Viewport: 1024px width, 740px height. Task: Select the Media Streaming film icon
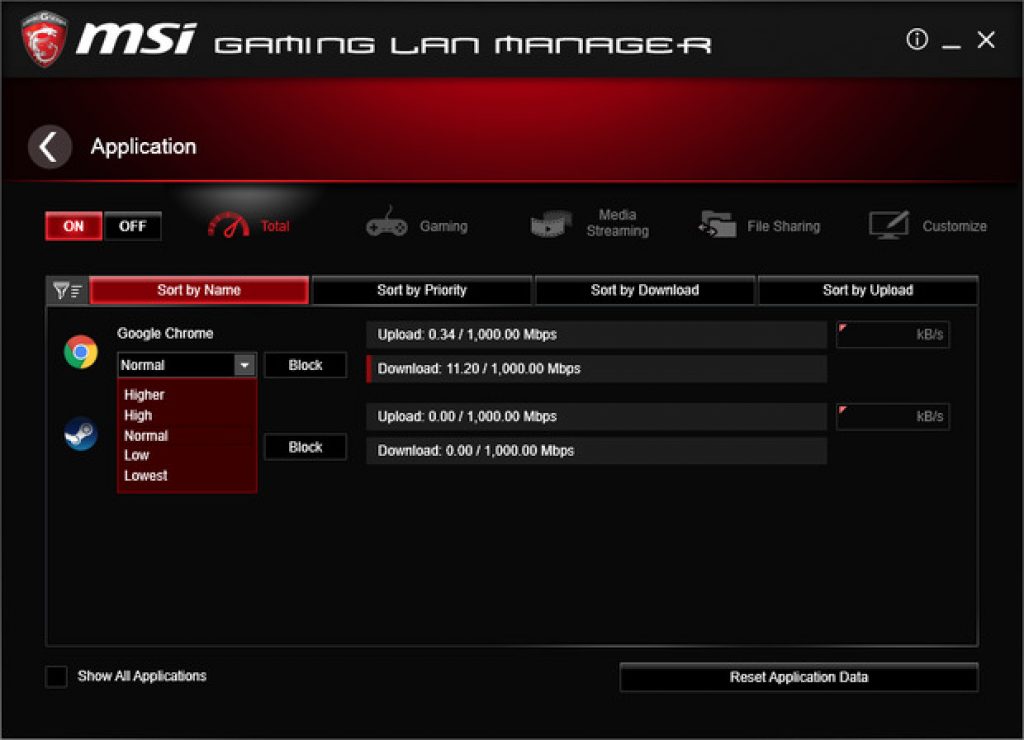click(x=551, y=224)
